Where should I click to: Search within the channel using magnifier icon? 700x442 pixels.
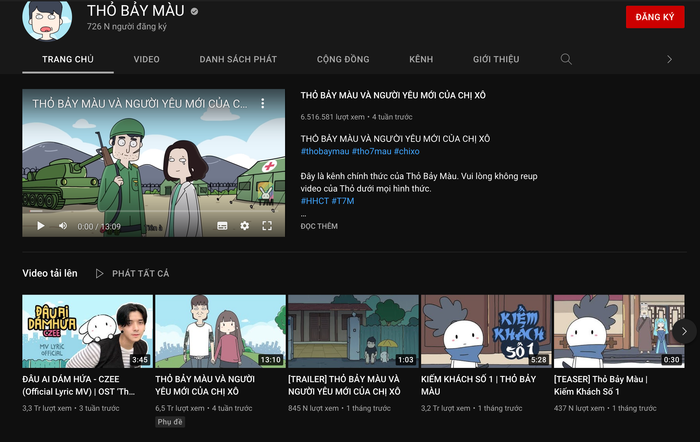pyautogui.click(x=566, y=59)
